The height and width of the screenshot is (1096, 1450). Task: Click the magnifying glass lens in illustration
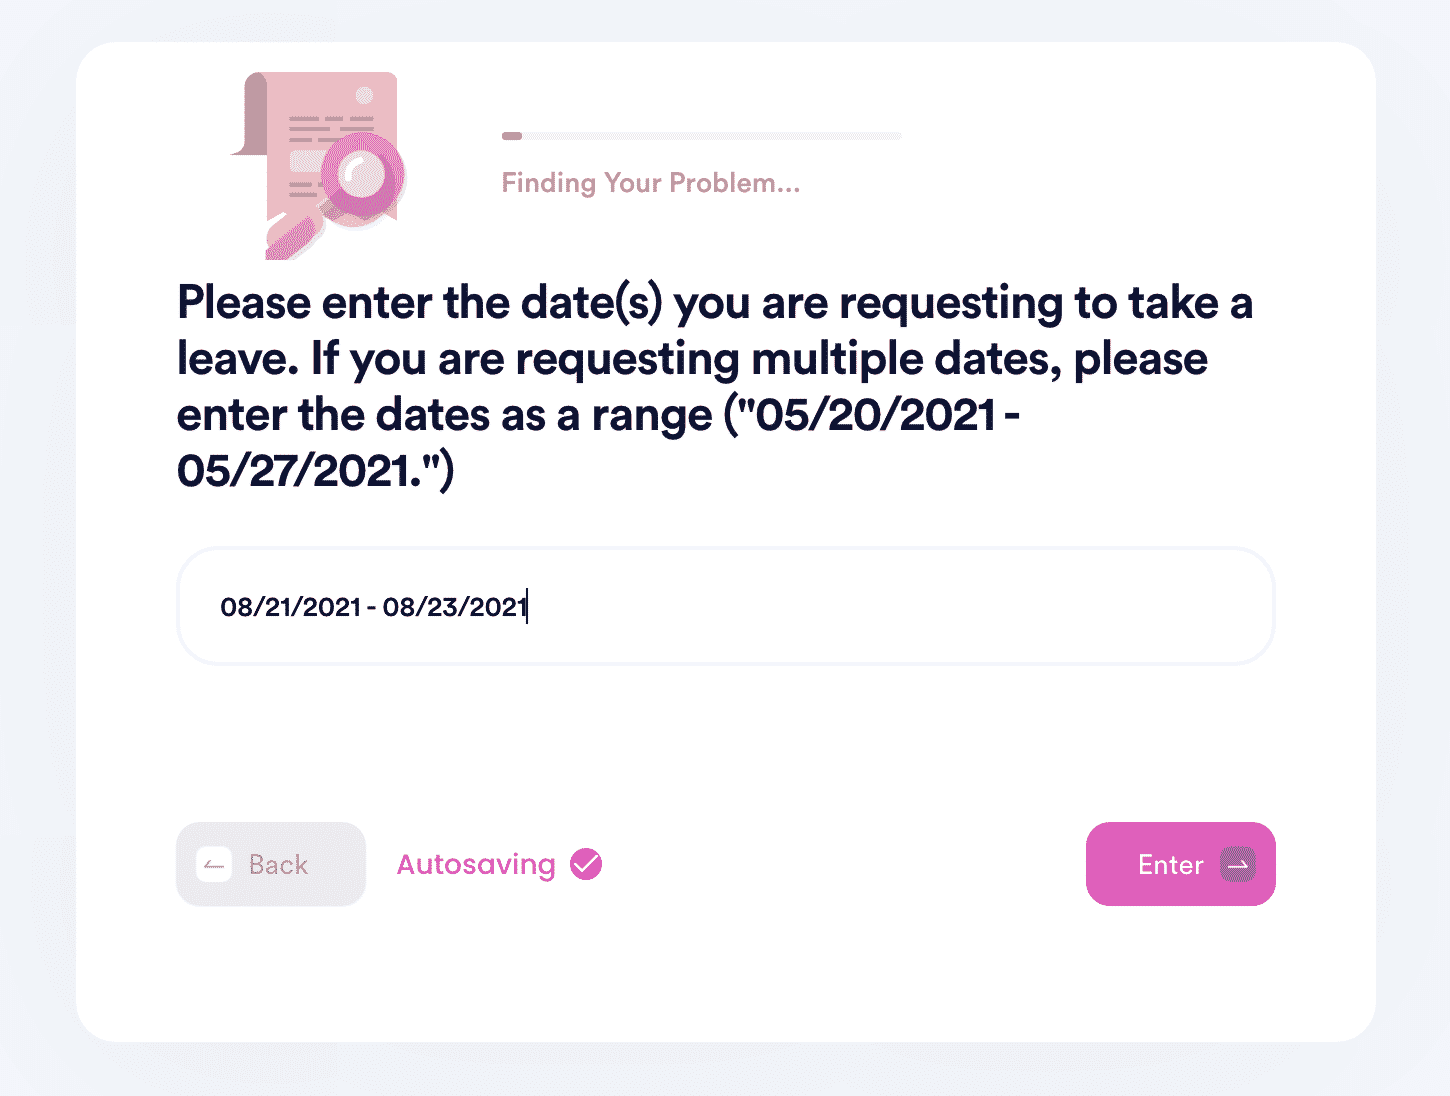pyautogui.click(x=361, y=176)
